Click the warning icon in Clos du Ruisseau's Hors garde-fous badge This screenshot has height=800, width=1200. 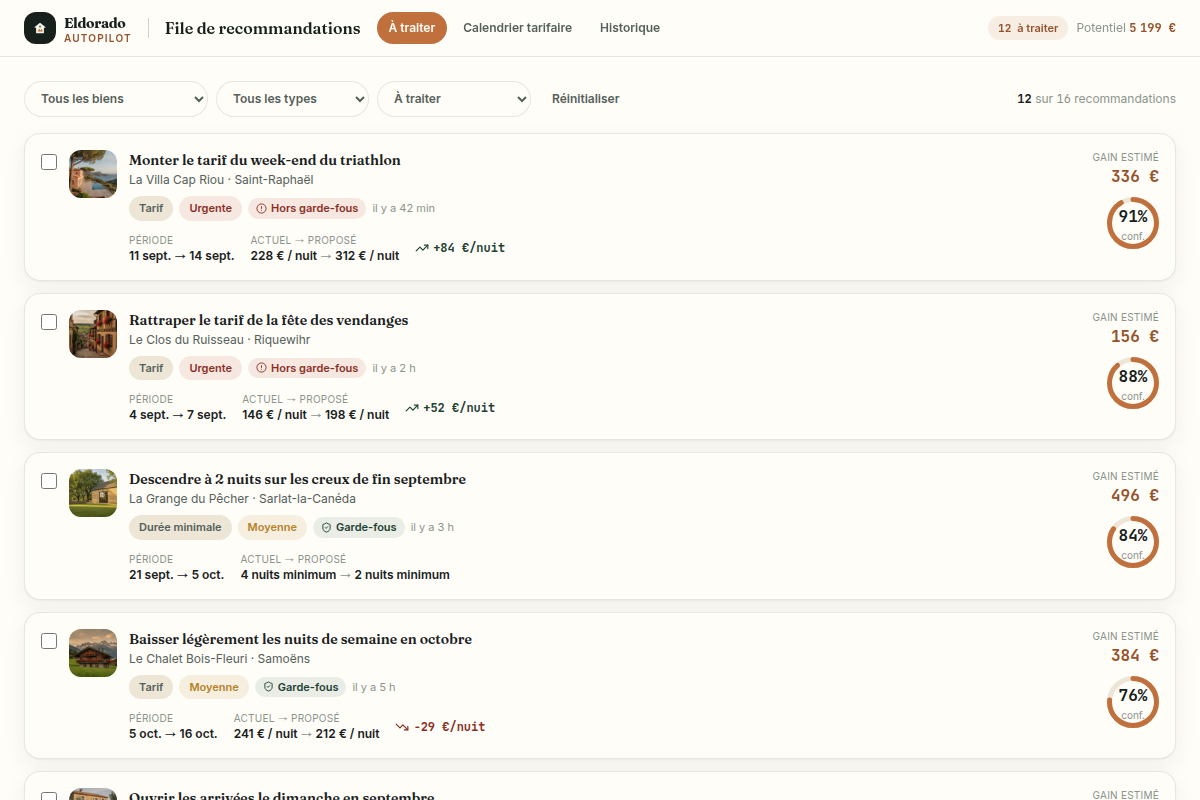pyautogui.click(x=262, y=368)
